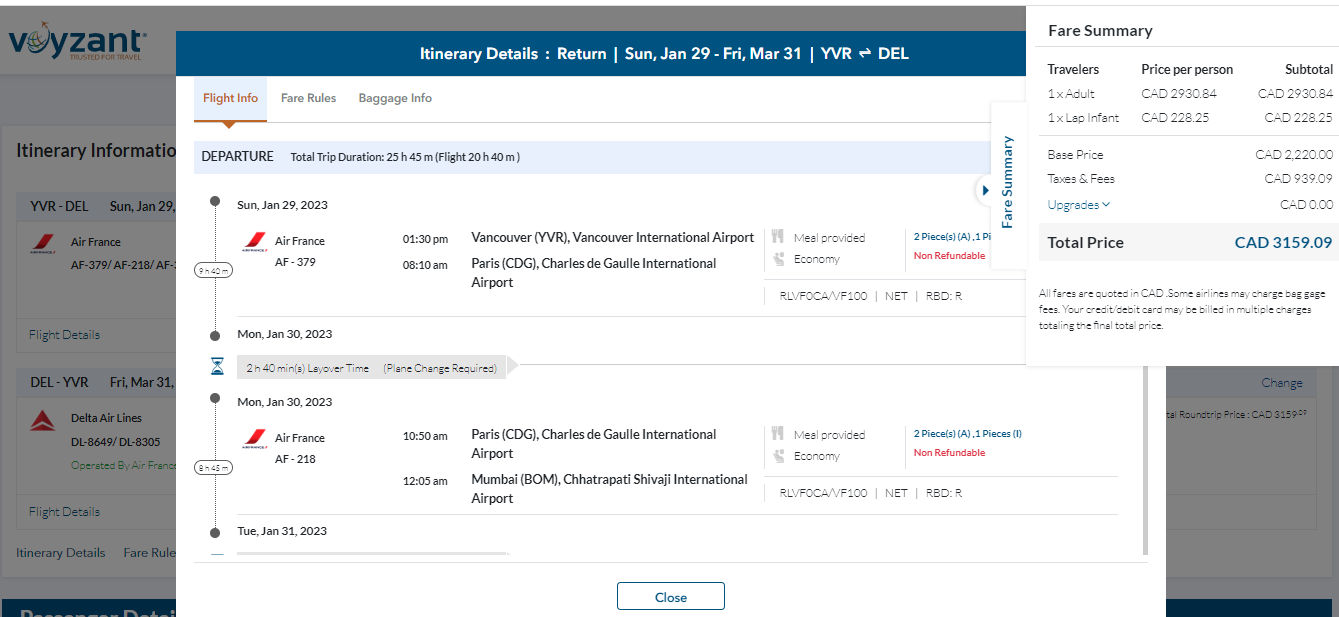Click the vertical Fare Summary side tab
Image resolution: width=1339 pixels, height=617 pixels.
tap(1007, 182)
